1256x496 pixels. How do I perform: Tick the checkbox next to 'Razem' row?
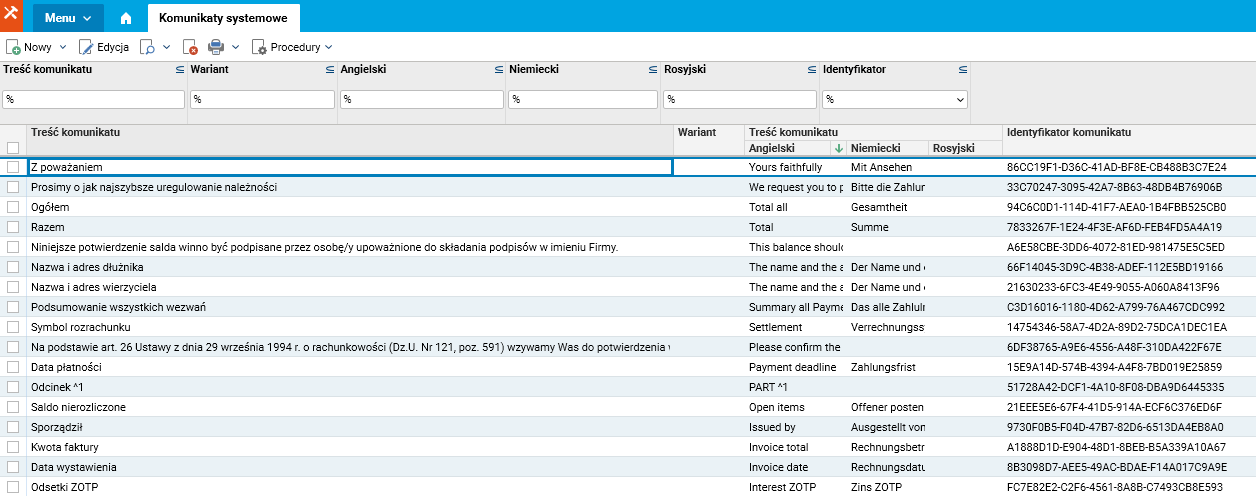[x=13, y=227]
